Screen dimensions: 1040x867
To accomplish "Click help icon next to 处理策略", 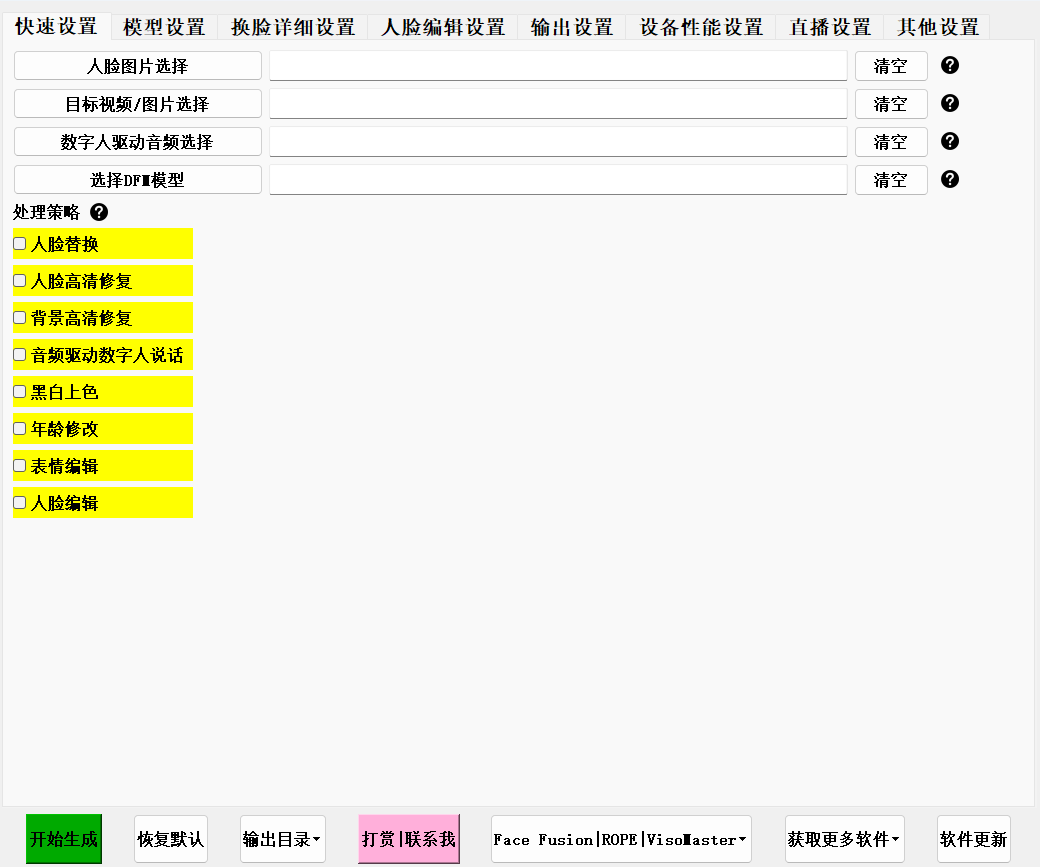I will coord(99,212).
